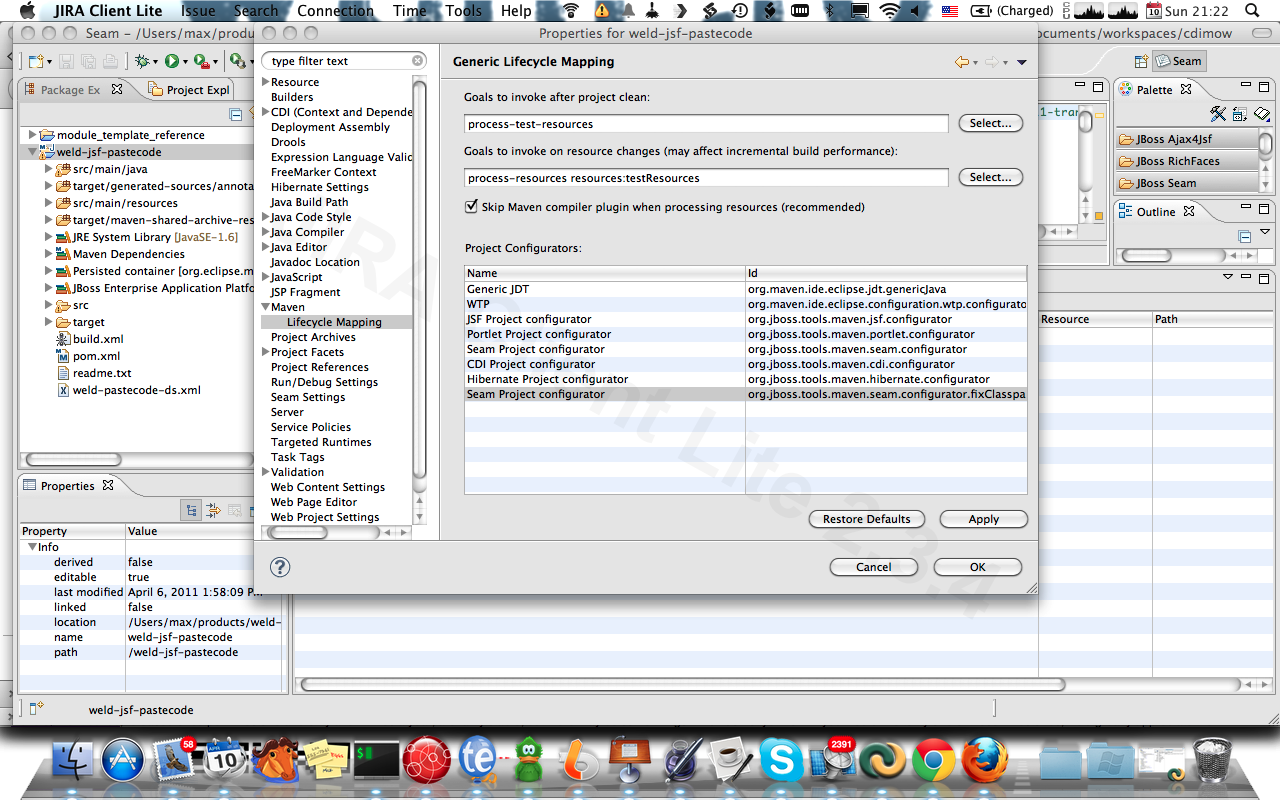Open Finder from the Dock
The width and height of the screenshot is (1280, 800).
click(73, 760)
